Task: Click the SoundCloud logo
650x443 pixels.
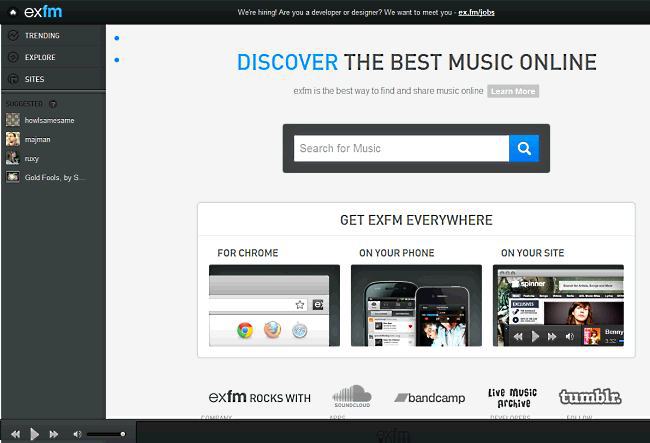Action: (352, 396)
